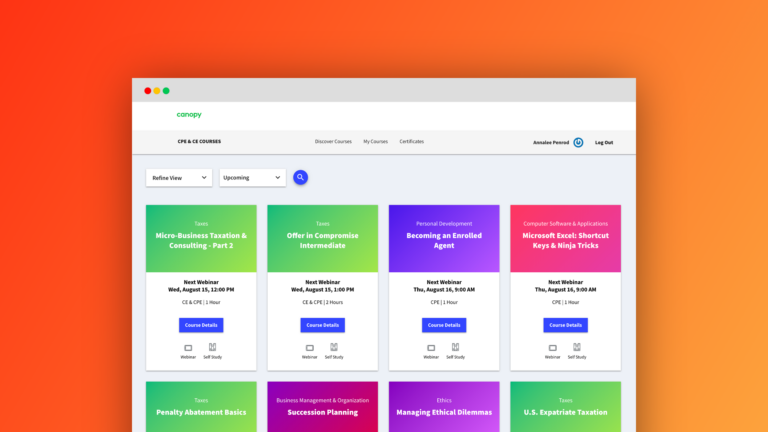Go to Discover Courses tab
The height and width of the screenshot is (432, 768).
point(333,142)
